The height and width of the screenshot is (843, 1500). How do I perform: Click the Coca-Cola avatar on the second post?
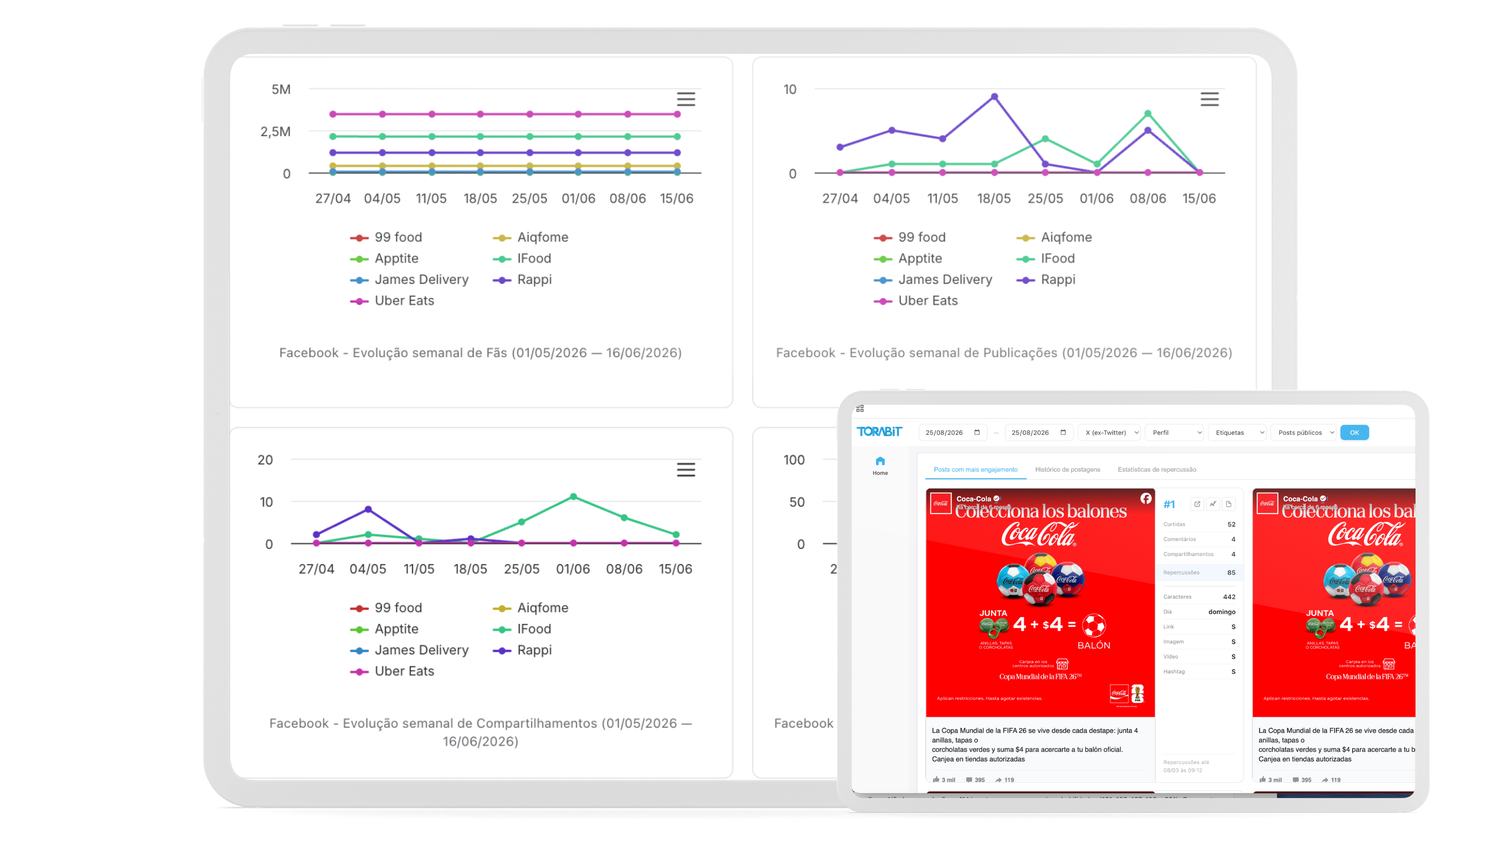pos(1267,503)
